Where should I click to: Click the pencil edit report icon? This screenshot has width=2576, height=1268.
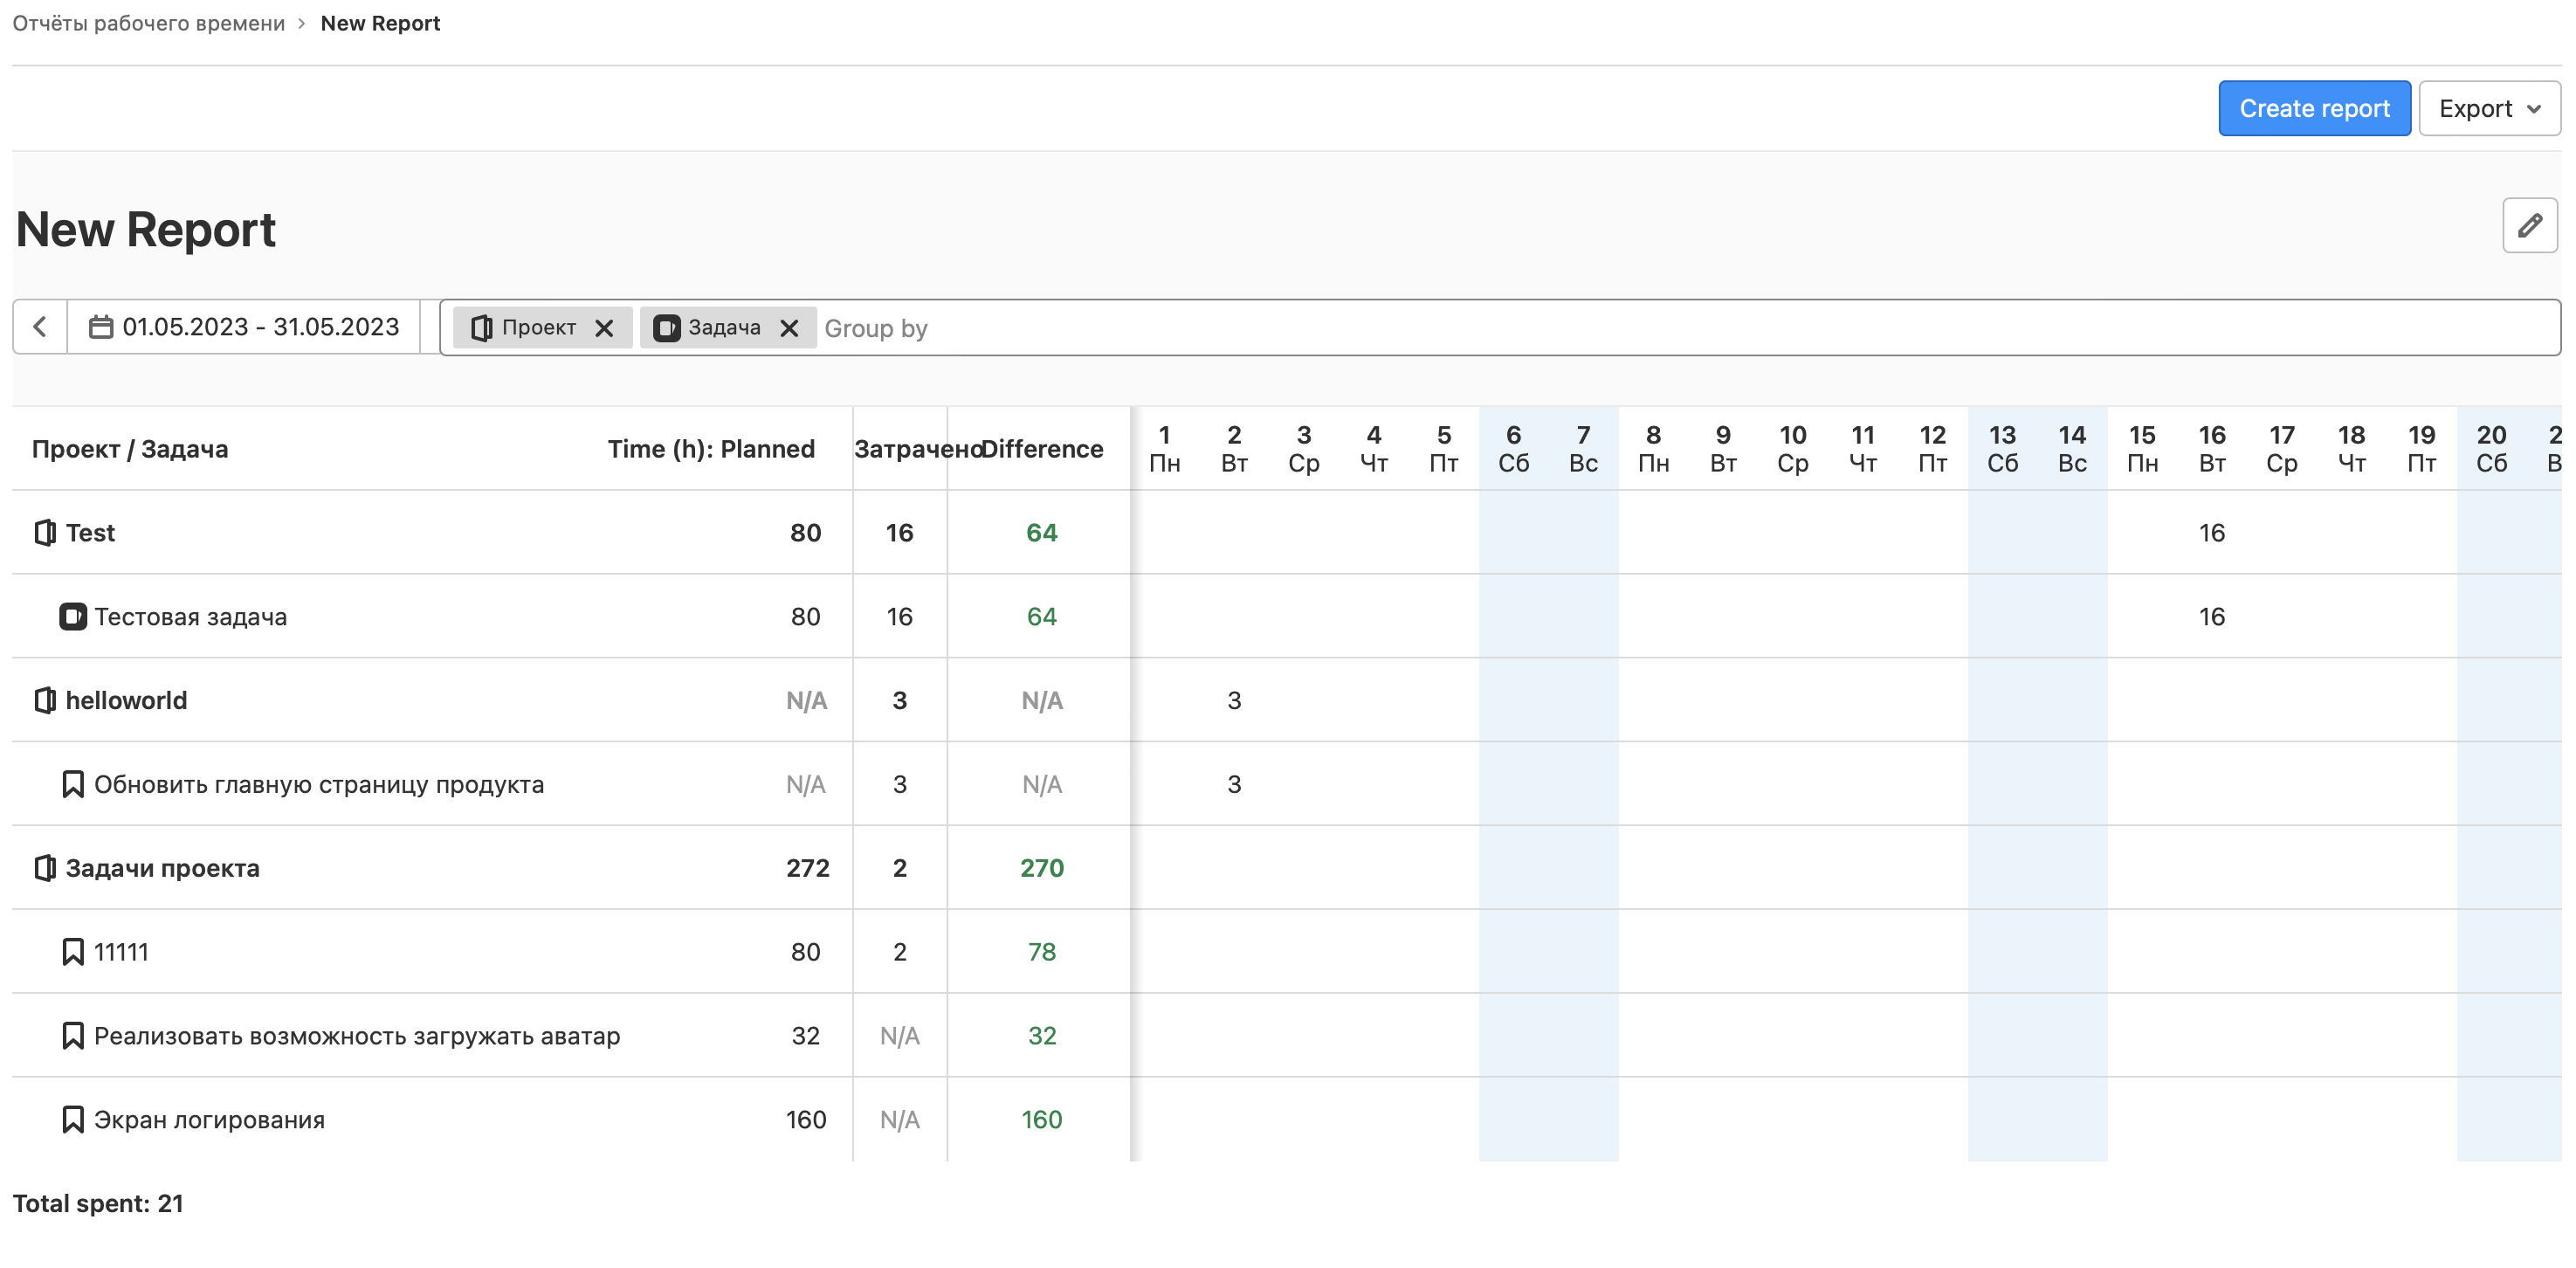[x=2529, y=226]
